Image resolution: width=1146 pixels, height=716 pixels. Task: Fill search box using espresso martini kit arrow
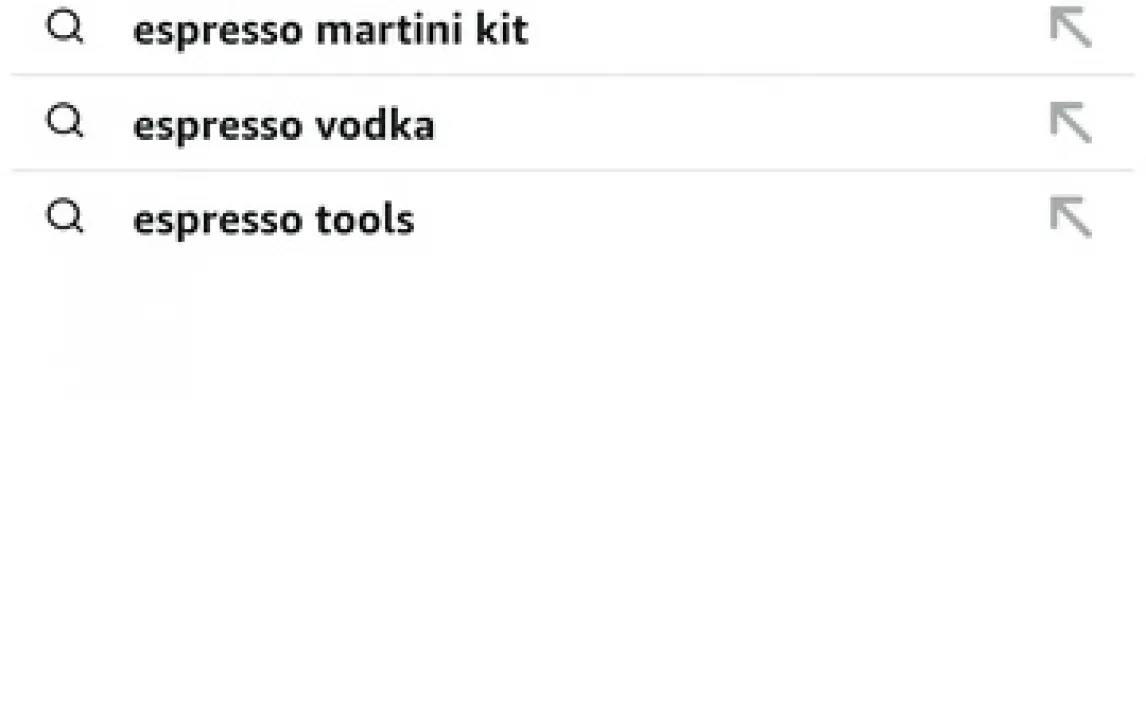1071,27
